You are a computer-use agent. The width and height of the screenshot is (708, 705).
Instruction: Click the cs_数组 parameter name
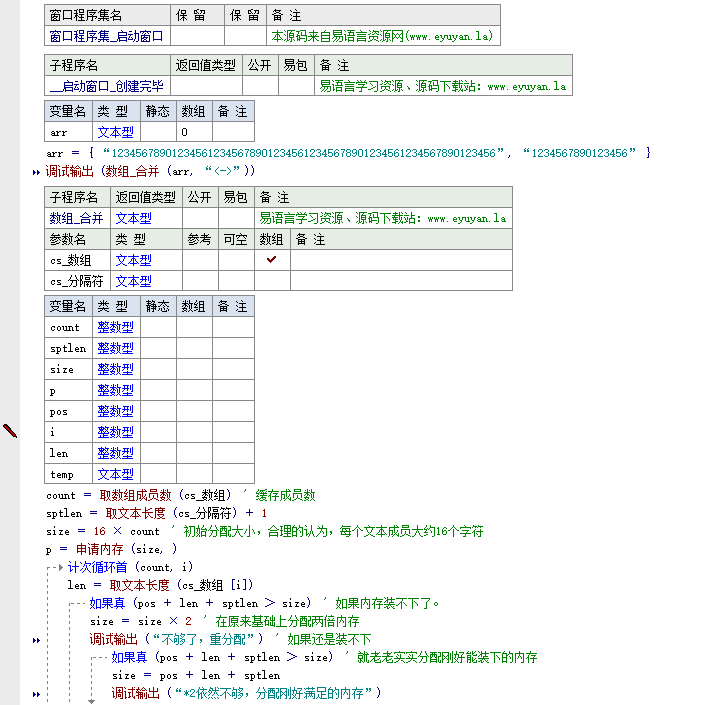tap(77, 260)
